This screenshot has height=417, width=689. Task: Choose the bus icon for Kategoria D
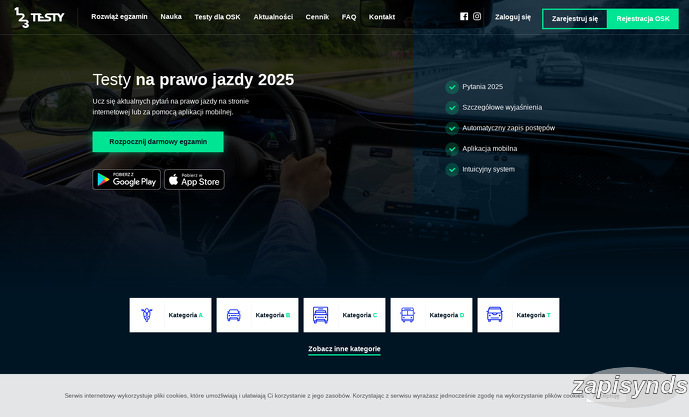(x=408, y=315)
